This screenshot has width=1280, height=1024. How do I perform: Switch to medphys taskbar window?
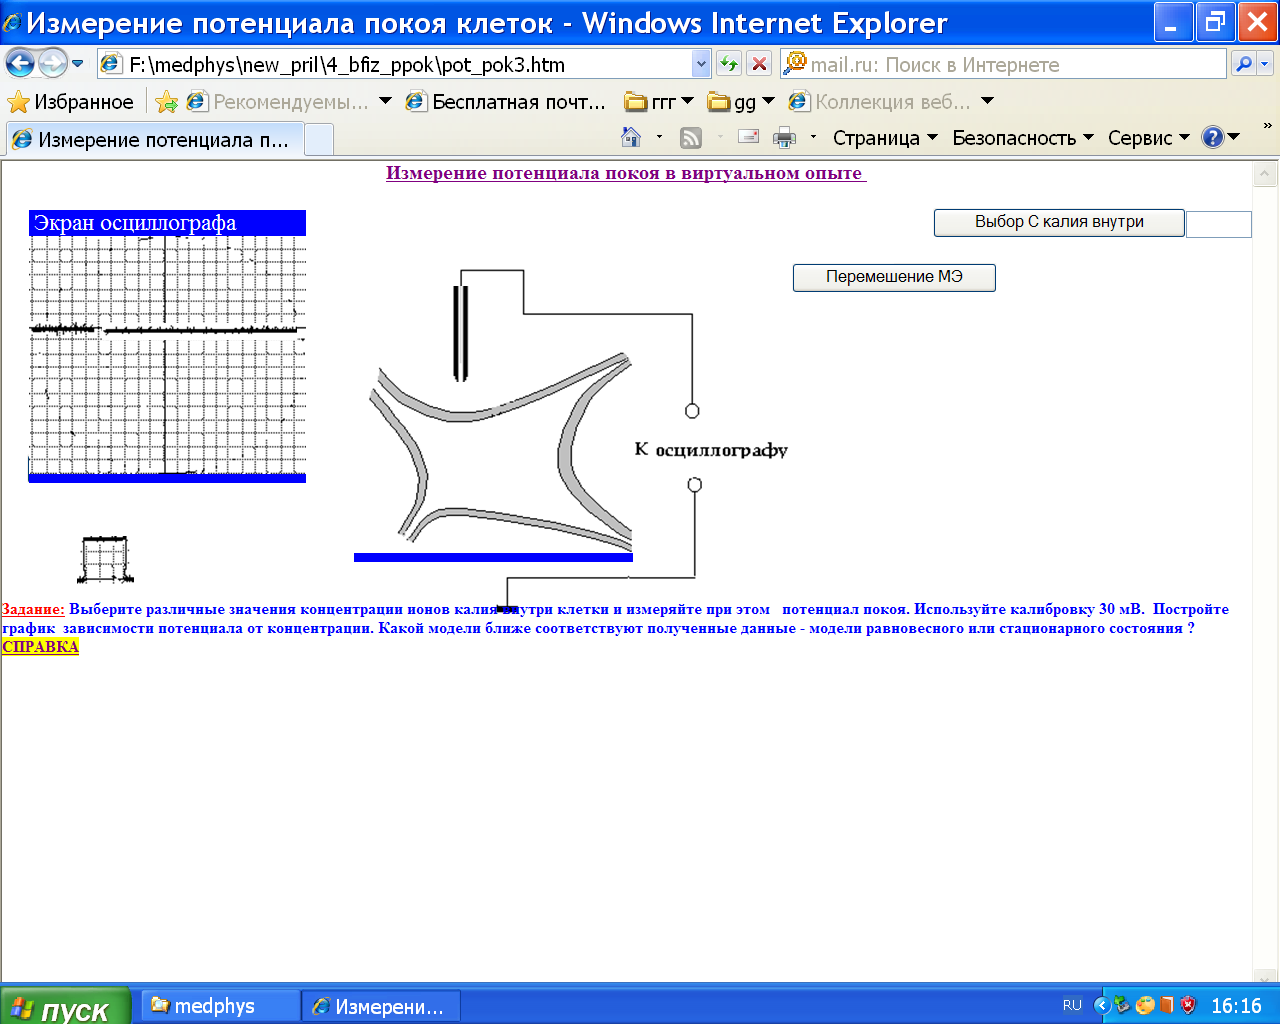(220, 1007)
